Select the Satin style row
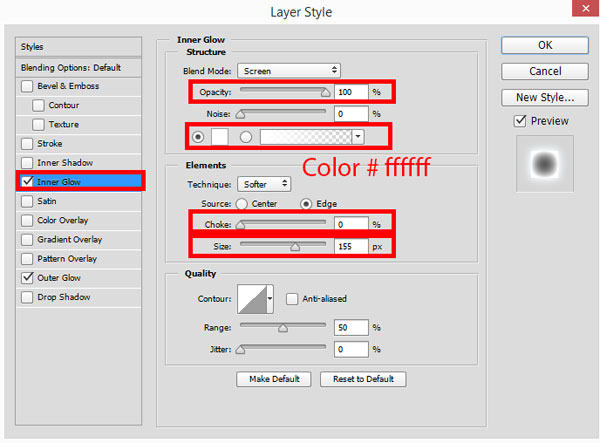Screen dimensions: 600x443 tap(78, 201)
